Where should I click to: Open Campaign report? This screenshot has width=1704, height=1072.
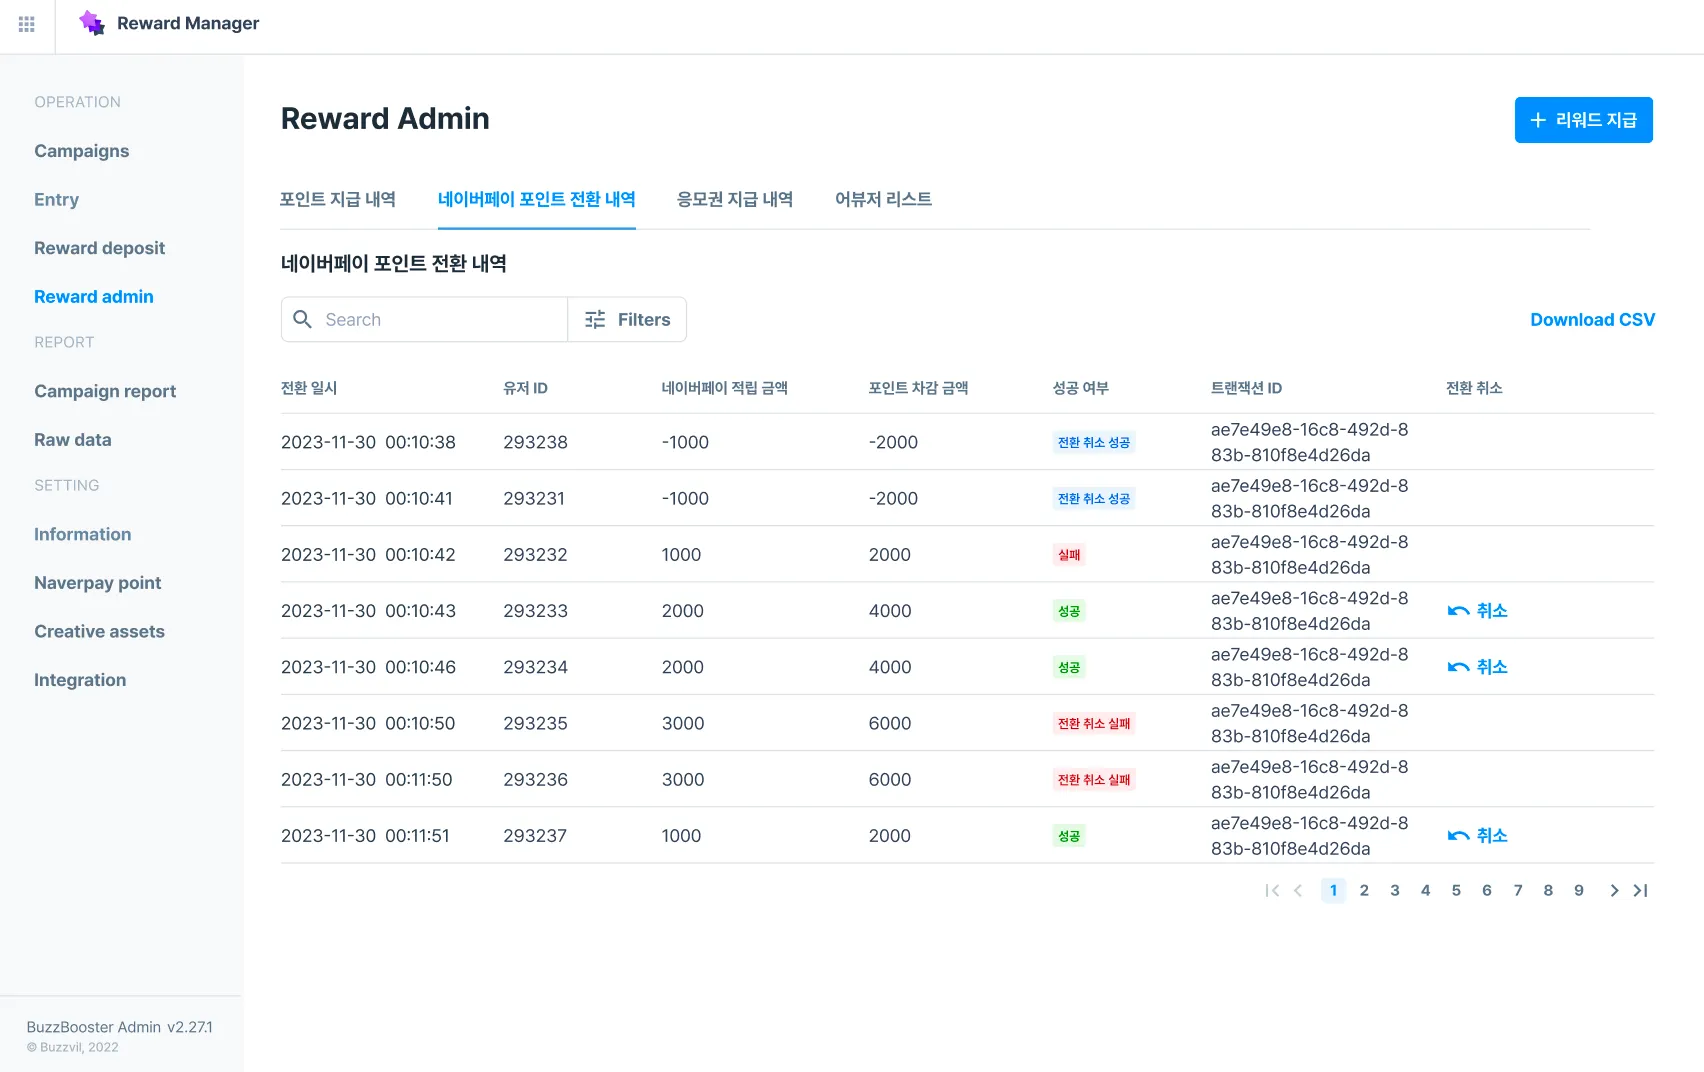tap(105, 391)
